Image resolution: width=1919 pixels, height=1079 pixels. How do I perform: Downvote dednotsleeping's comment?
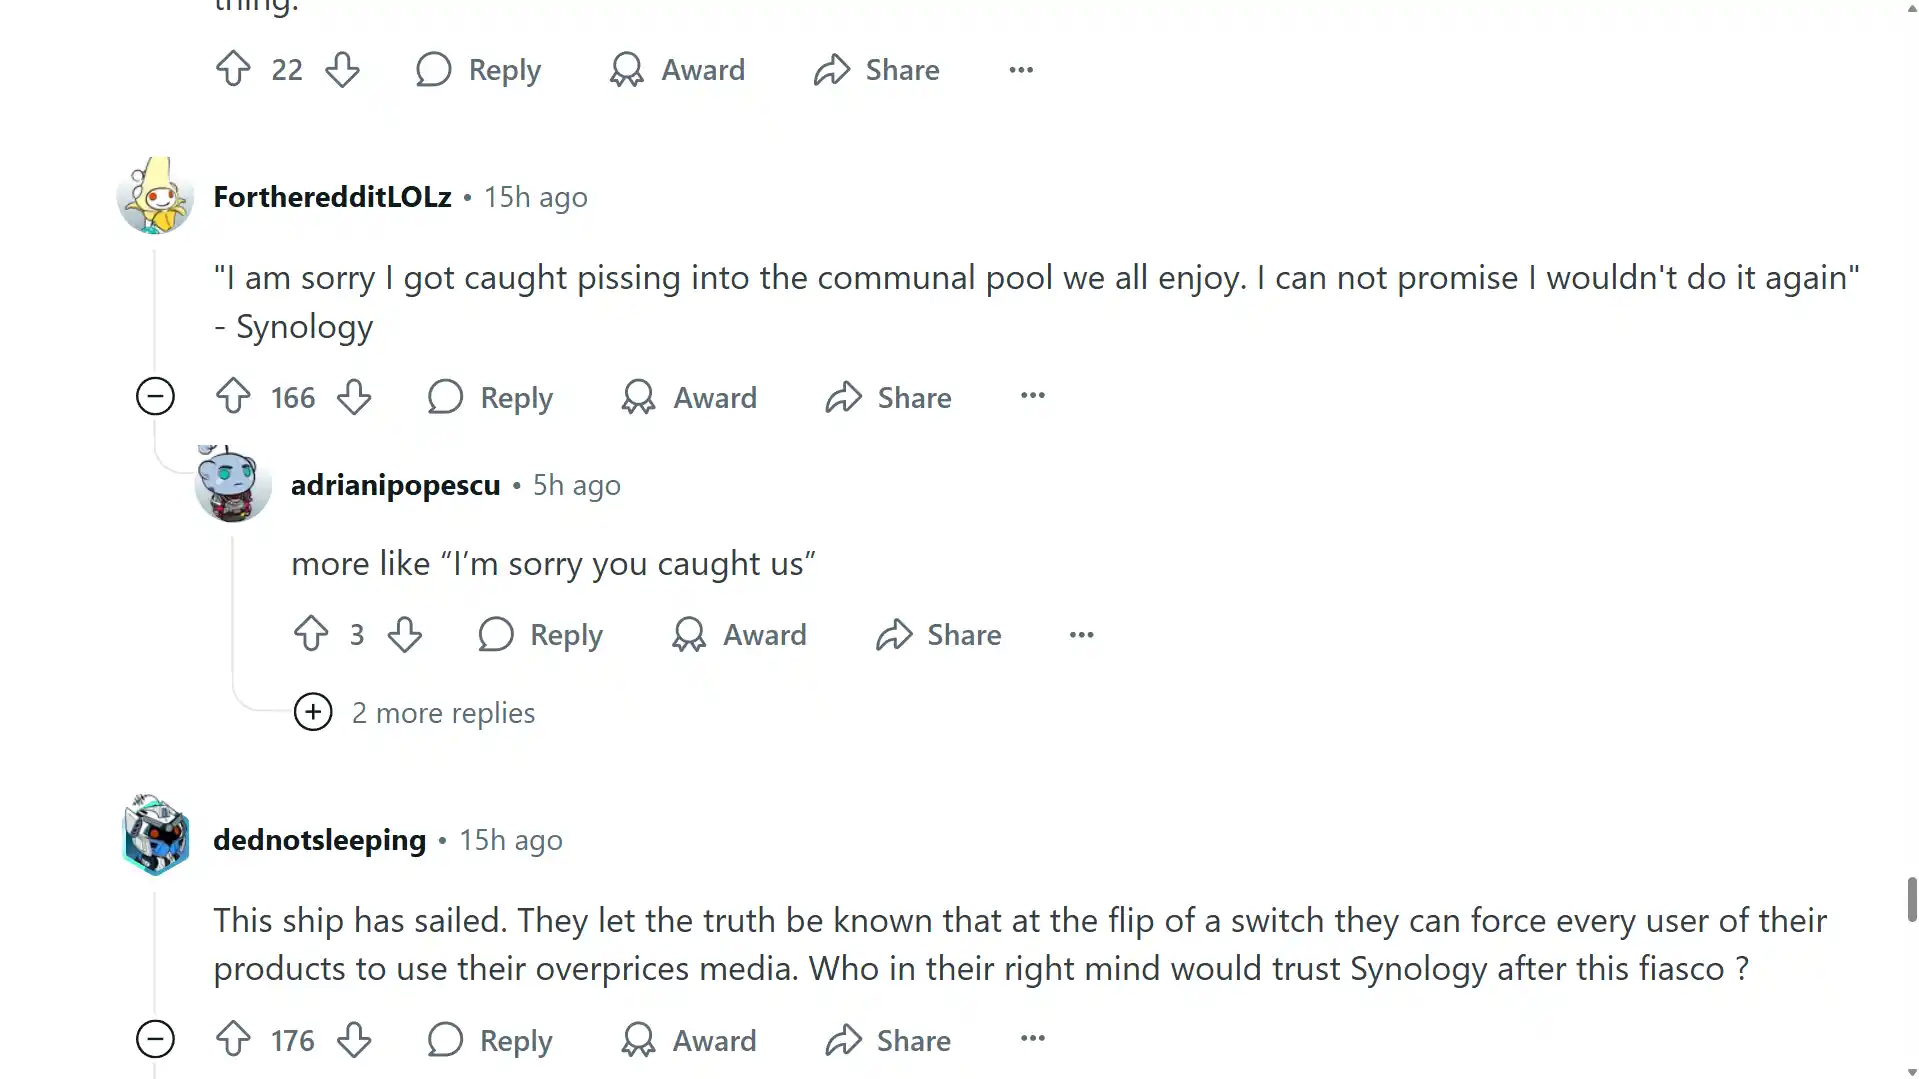[354, 1040]
